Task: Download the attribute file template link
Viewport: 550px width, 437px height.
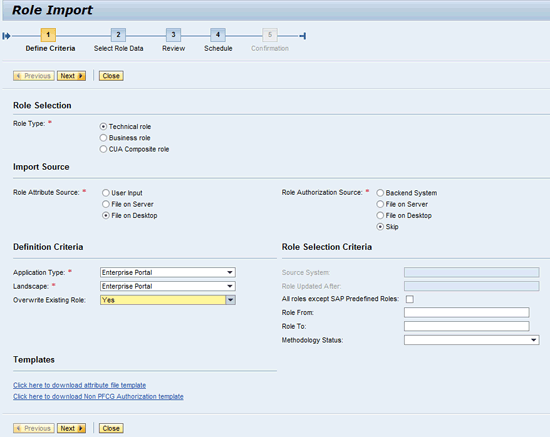Action: (x=80, y=385)
